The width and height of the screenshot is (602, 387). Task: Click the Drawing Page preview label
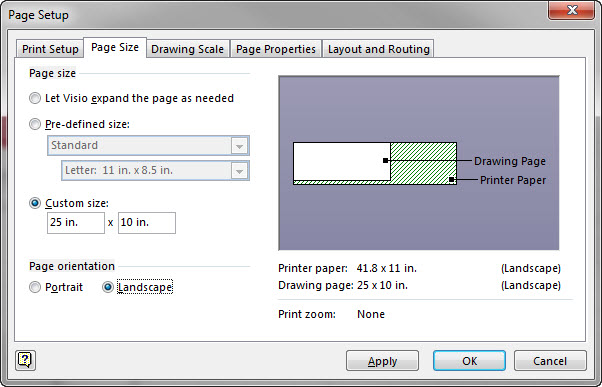click(510, 161)
